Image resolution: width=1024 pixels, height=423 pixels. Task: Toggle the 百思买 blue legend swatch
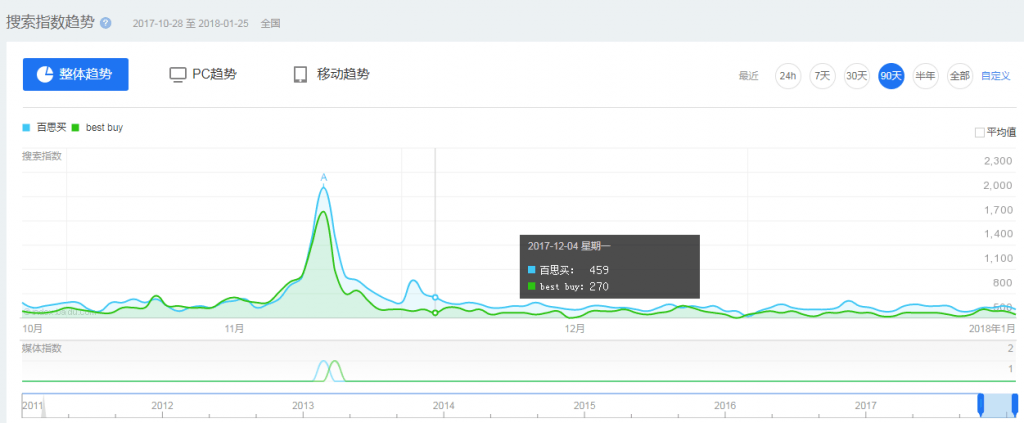27,128
